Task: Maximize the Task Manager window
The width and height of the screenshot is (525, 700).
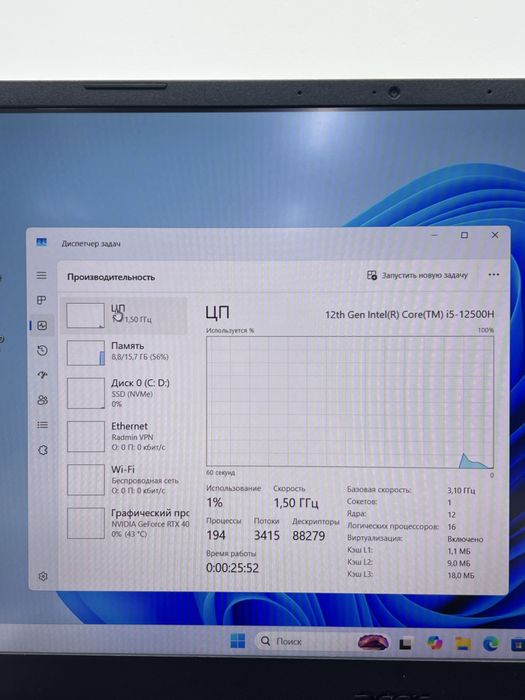Action: (464, 235)
